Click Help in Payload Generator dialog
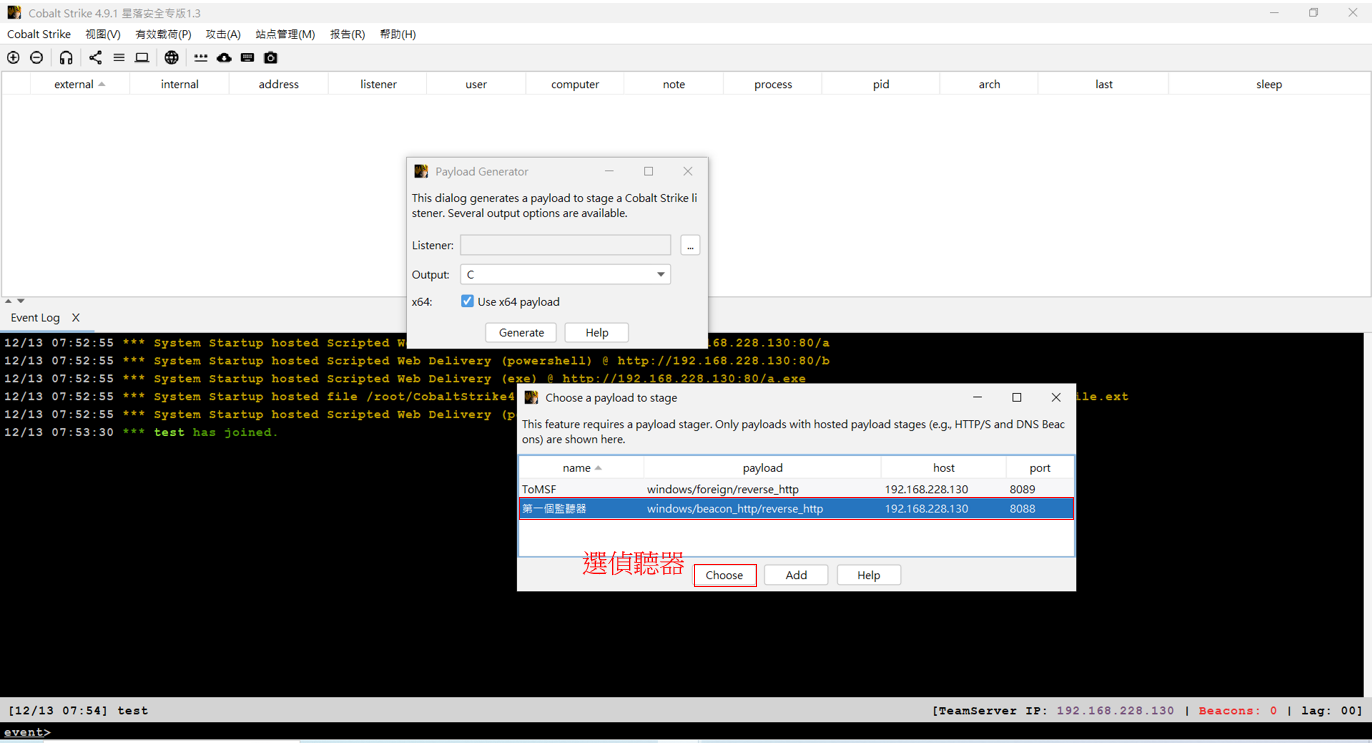 [x=597, y=332]
